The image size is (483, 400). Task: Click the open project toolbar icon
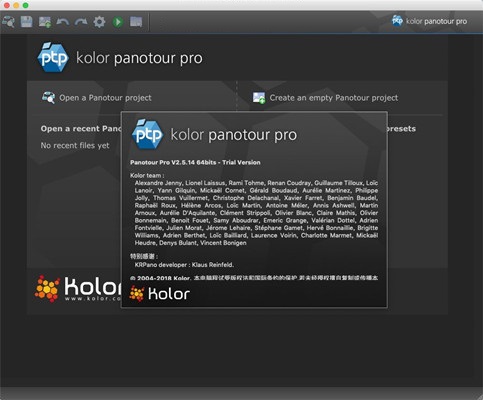(8, 22)
